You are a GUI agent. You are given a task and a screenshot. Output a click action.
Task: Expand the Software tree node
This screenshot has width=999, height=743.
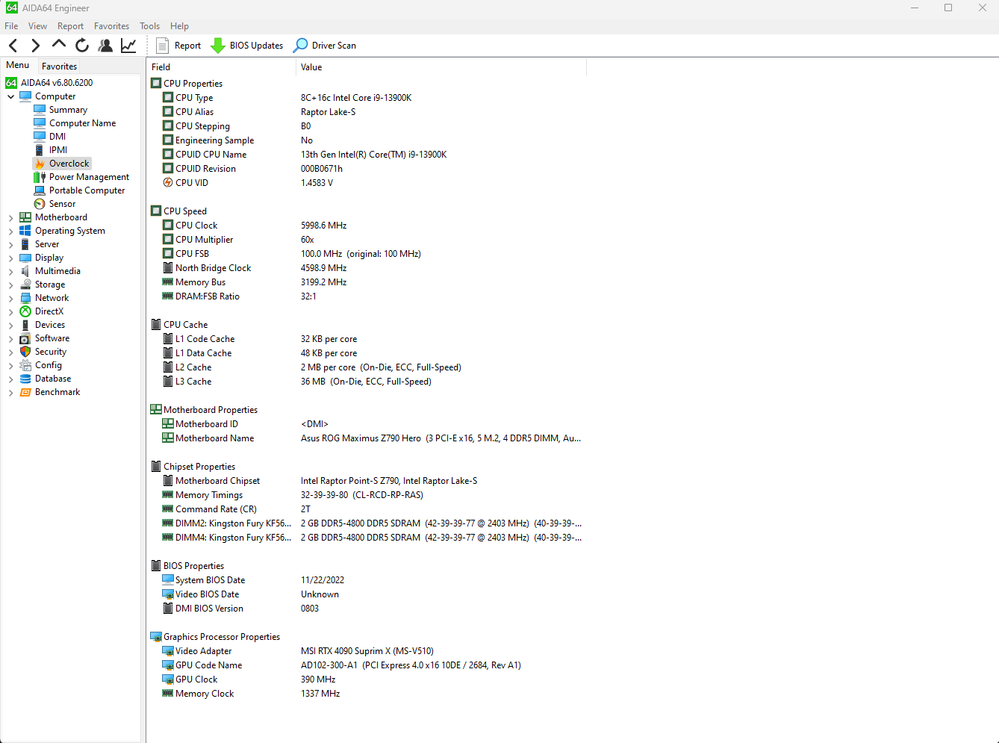[11, 338]
